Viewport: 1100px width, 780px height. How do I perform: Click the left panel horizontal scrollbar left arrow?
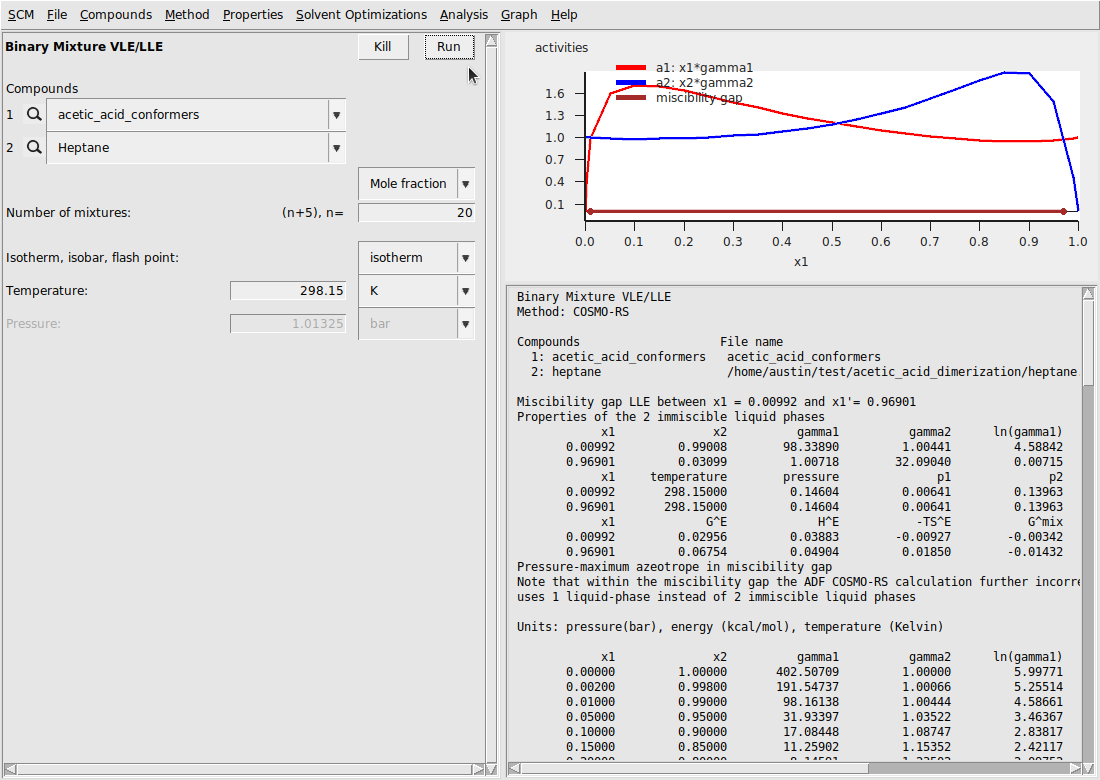pyautogui.click(x=10, y=769)
